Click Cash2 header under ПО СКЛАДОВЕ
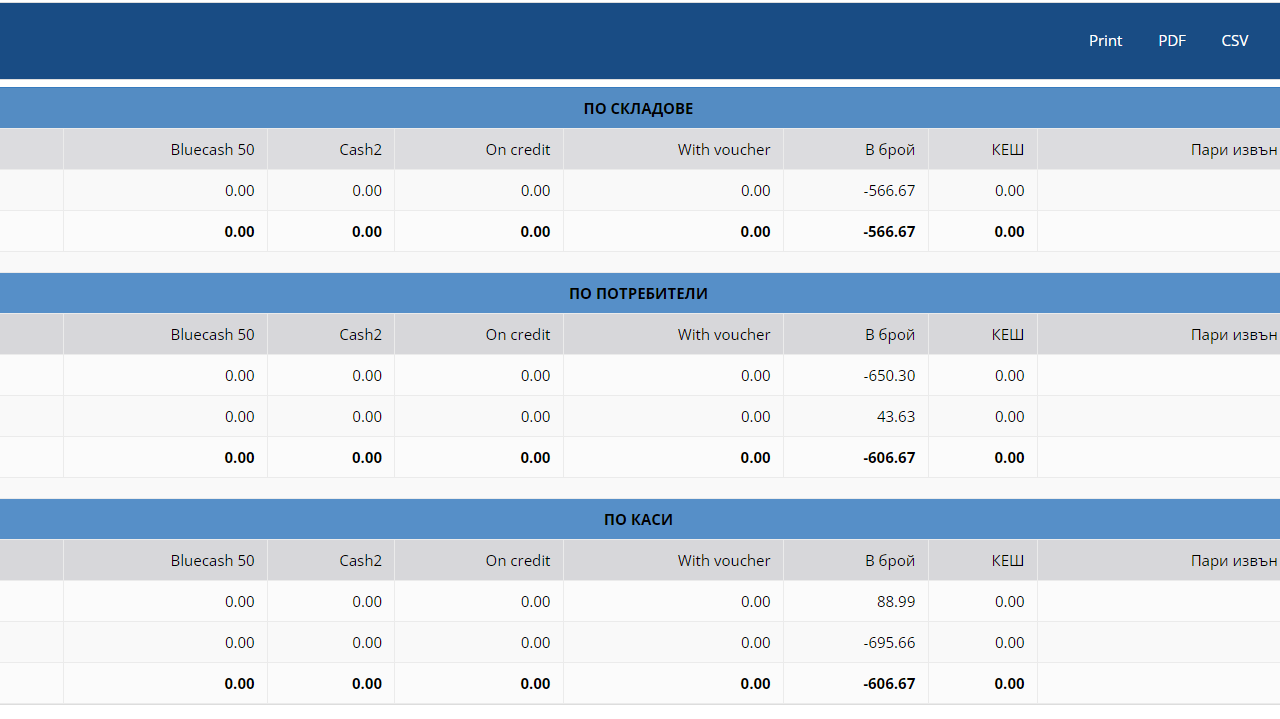This screenshot has width=1280, height=719. point(360,150)
